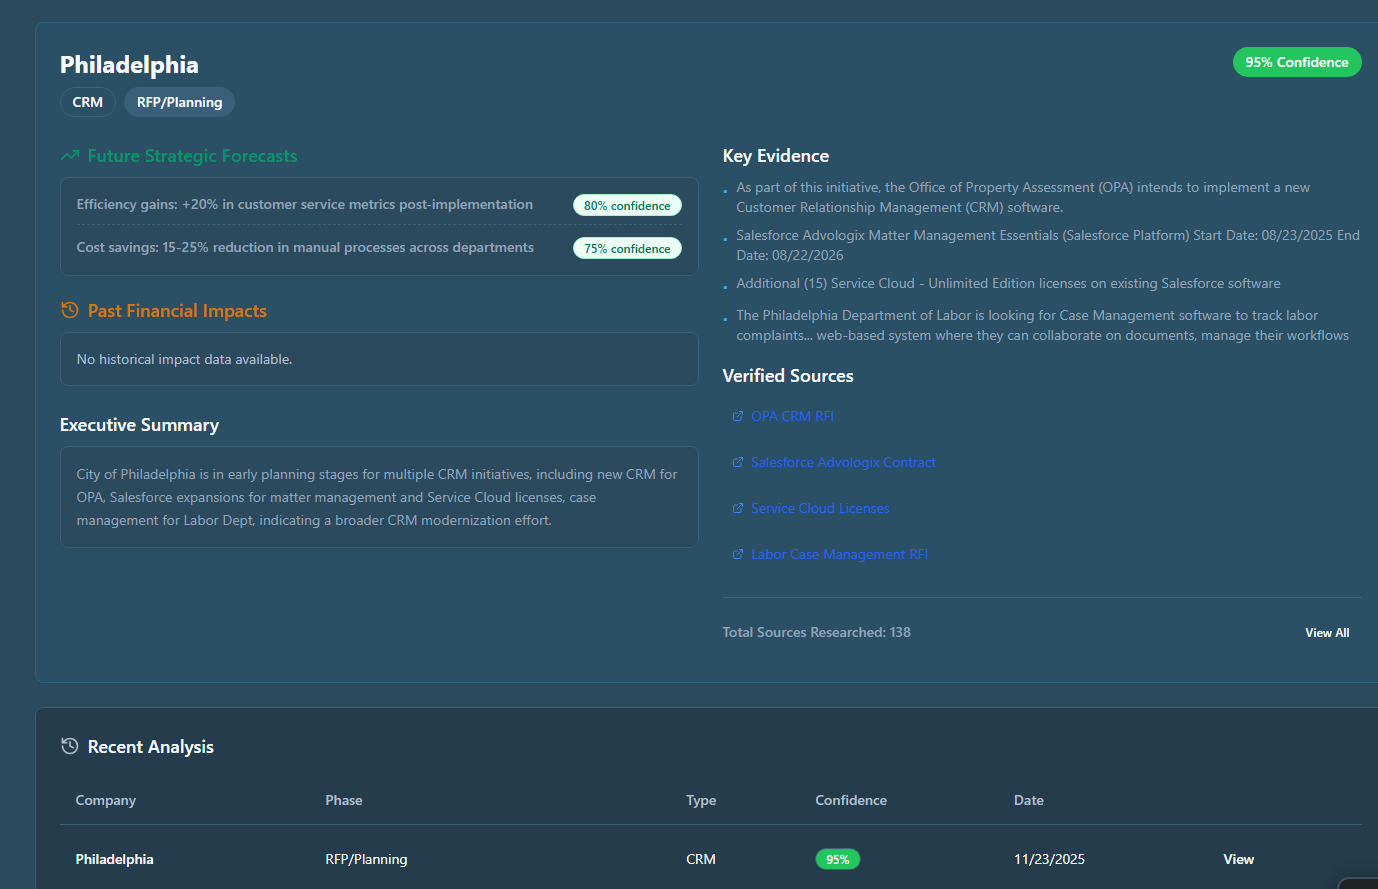Screen dimensions: 1378x889
Task: Click the Key Evidence heading
Action: [776, 156]
